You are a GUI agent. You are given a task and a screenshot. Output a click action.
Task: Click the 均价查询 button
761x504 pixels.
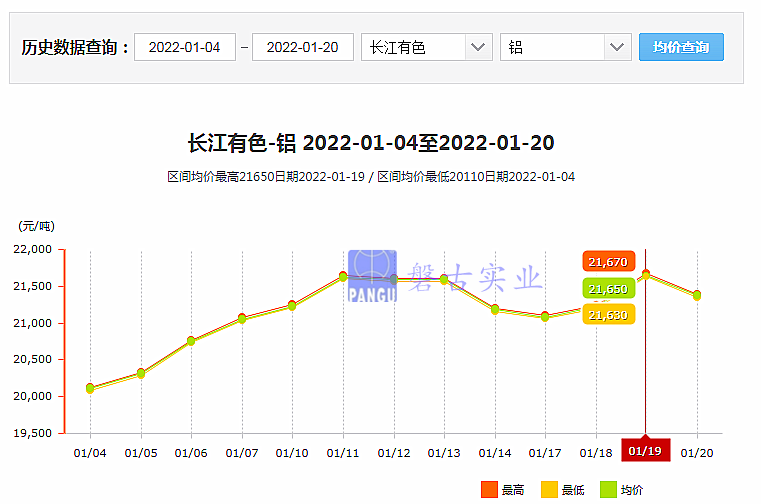point(681,47)
